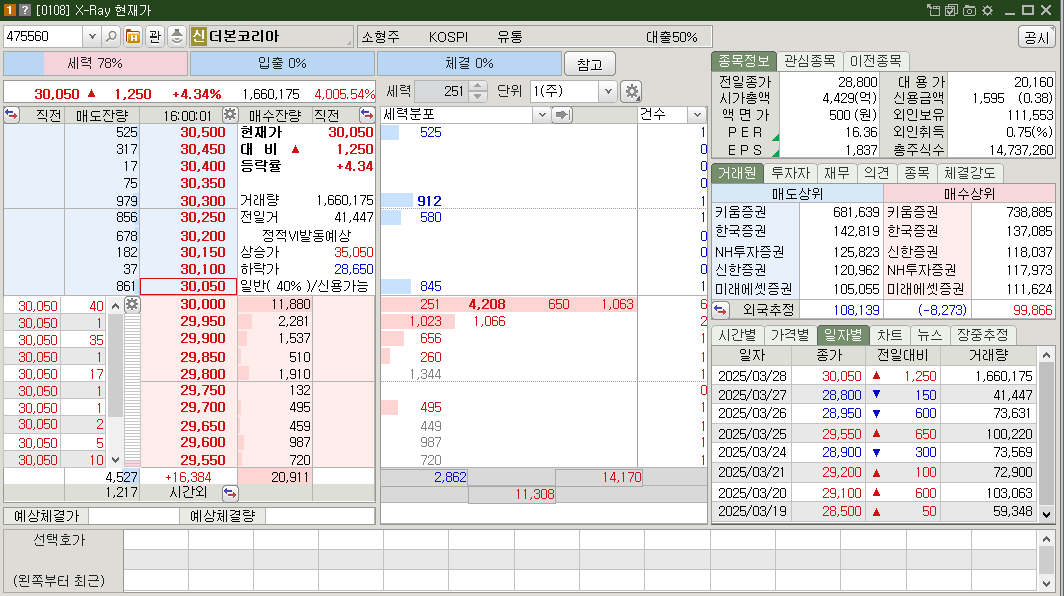
Task: Click the arrow button next to the 세력분포 dropdown
Action: [x=562, y=115]
